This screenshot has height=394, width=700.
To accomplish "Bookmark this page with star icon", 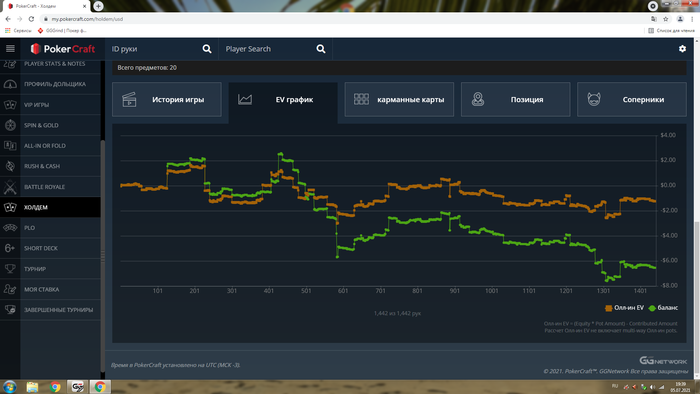I will pos(666,19).
